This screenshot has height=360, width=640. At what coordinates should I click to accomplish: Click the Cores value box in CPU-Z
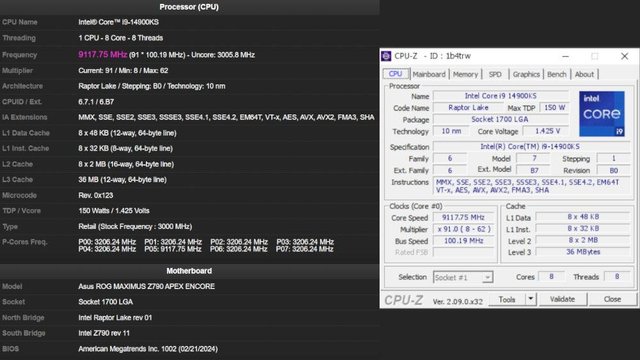coord(551,277)
